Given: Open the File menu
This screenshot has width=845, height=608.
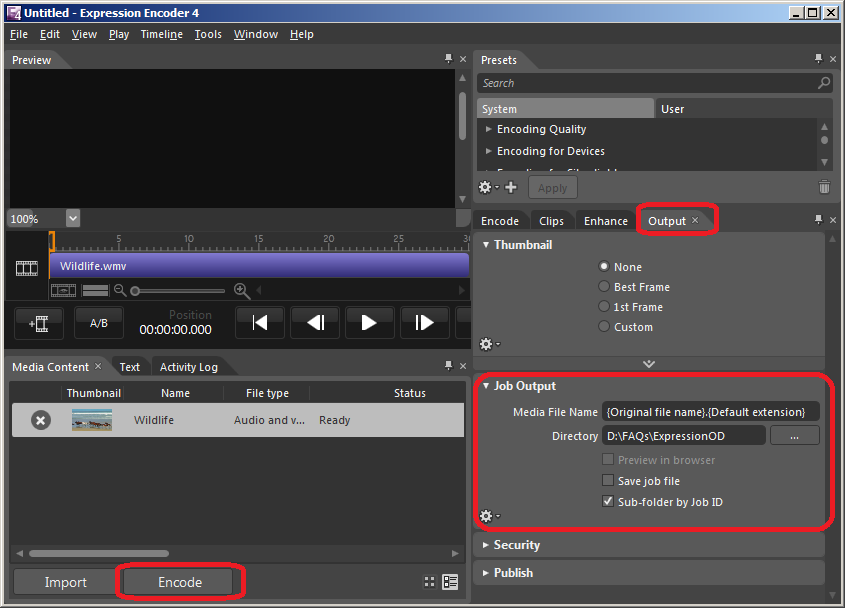Looking at the screenshot, I should pyautogui.click(x=19, y=34).
